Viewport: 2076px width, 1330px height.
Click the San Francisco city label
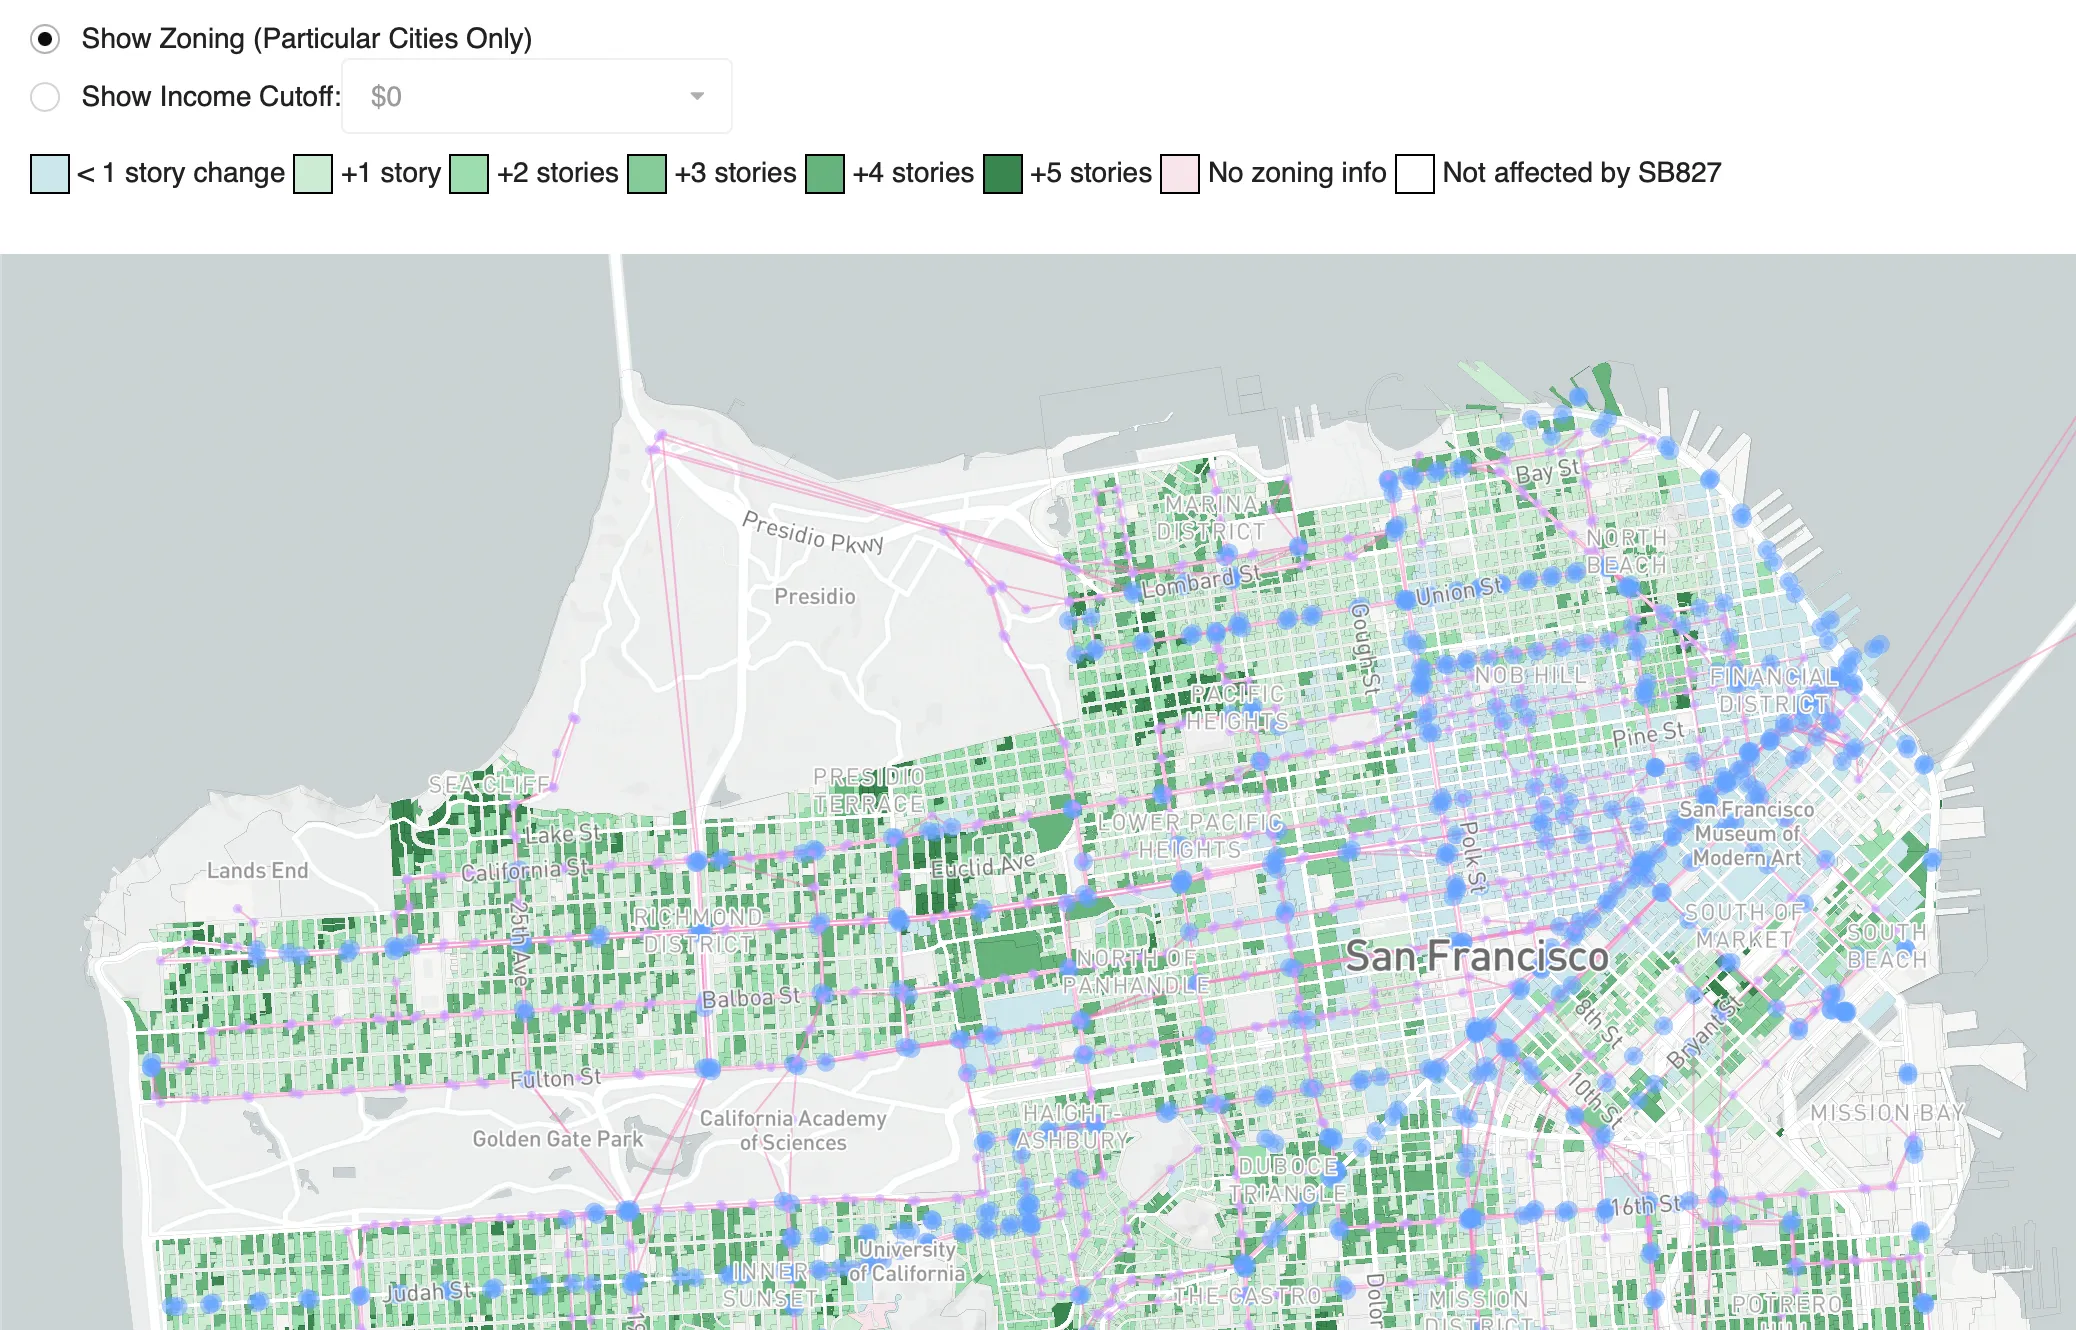pos(1476,956)
